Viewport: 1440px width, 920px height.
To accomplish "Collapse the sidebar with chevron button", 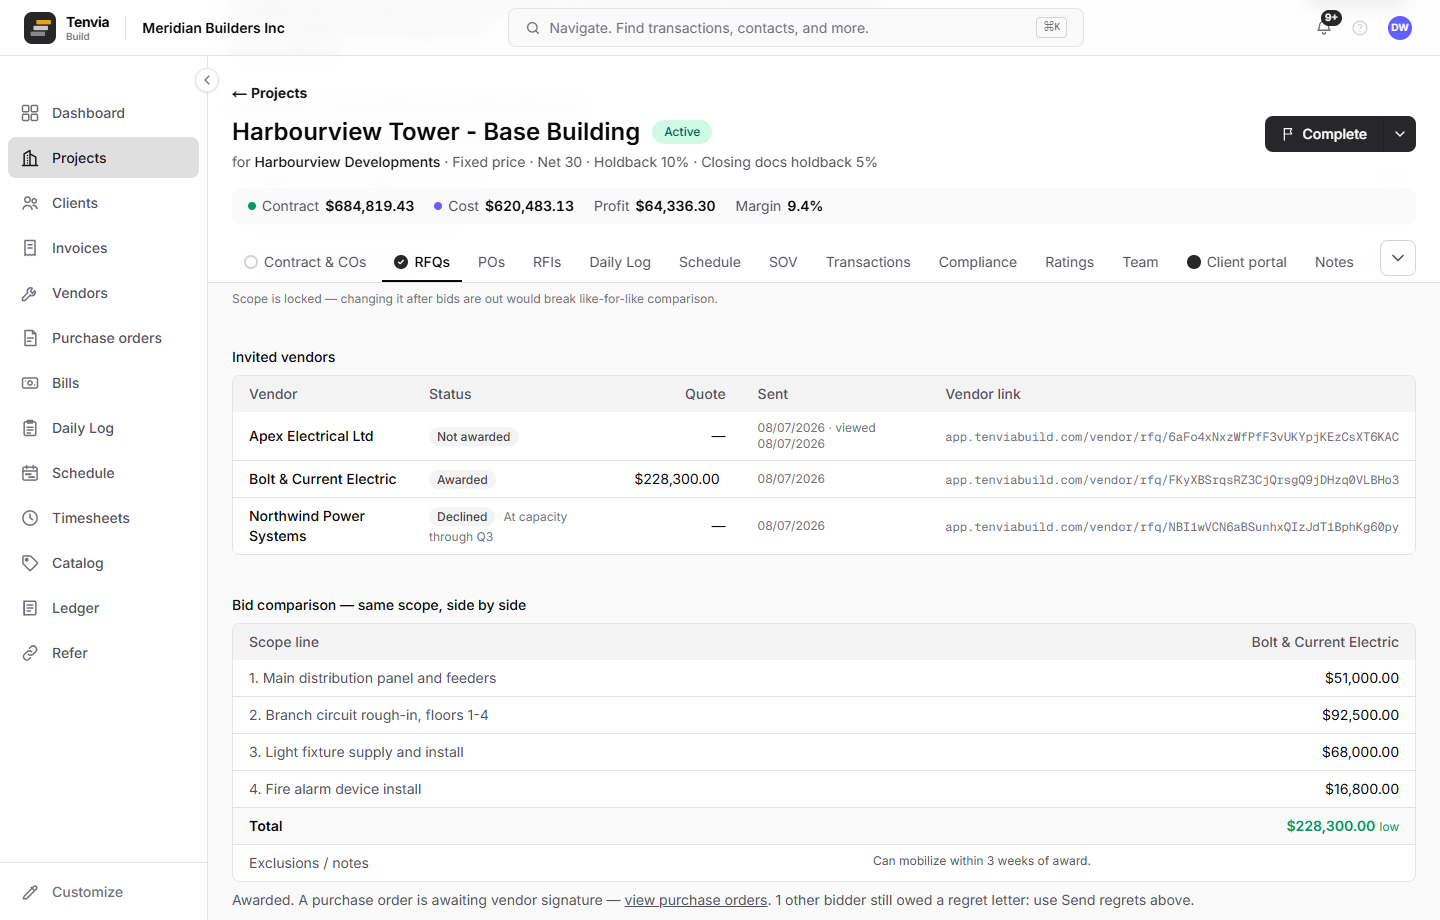I will 207,80.
